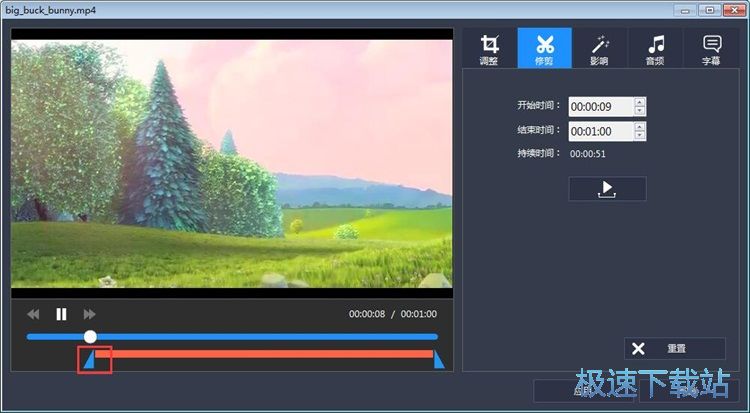
Task: Switch to the 影响 effects wand tab
Action: [599, 48]
